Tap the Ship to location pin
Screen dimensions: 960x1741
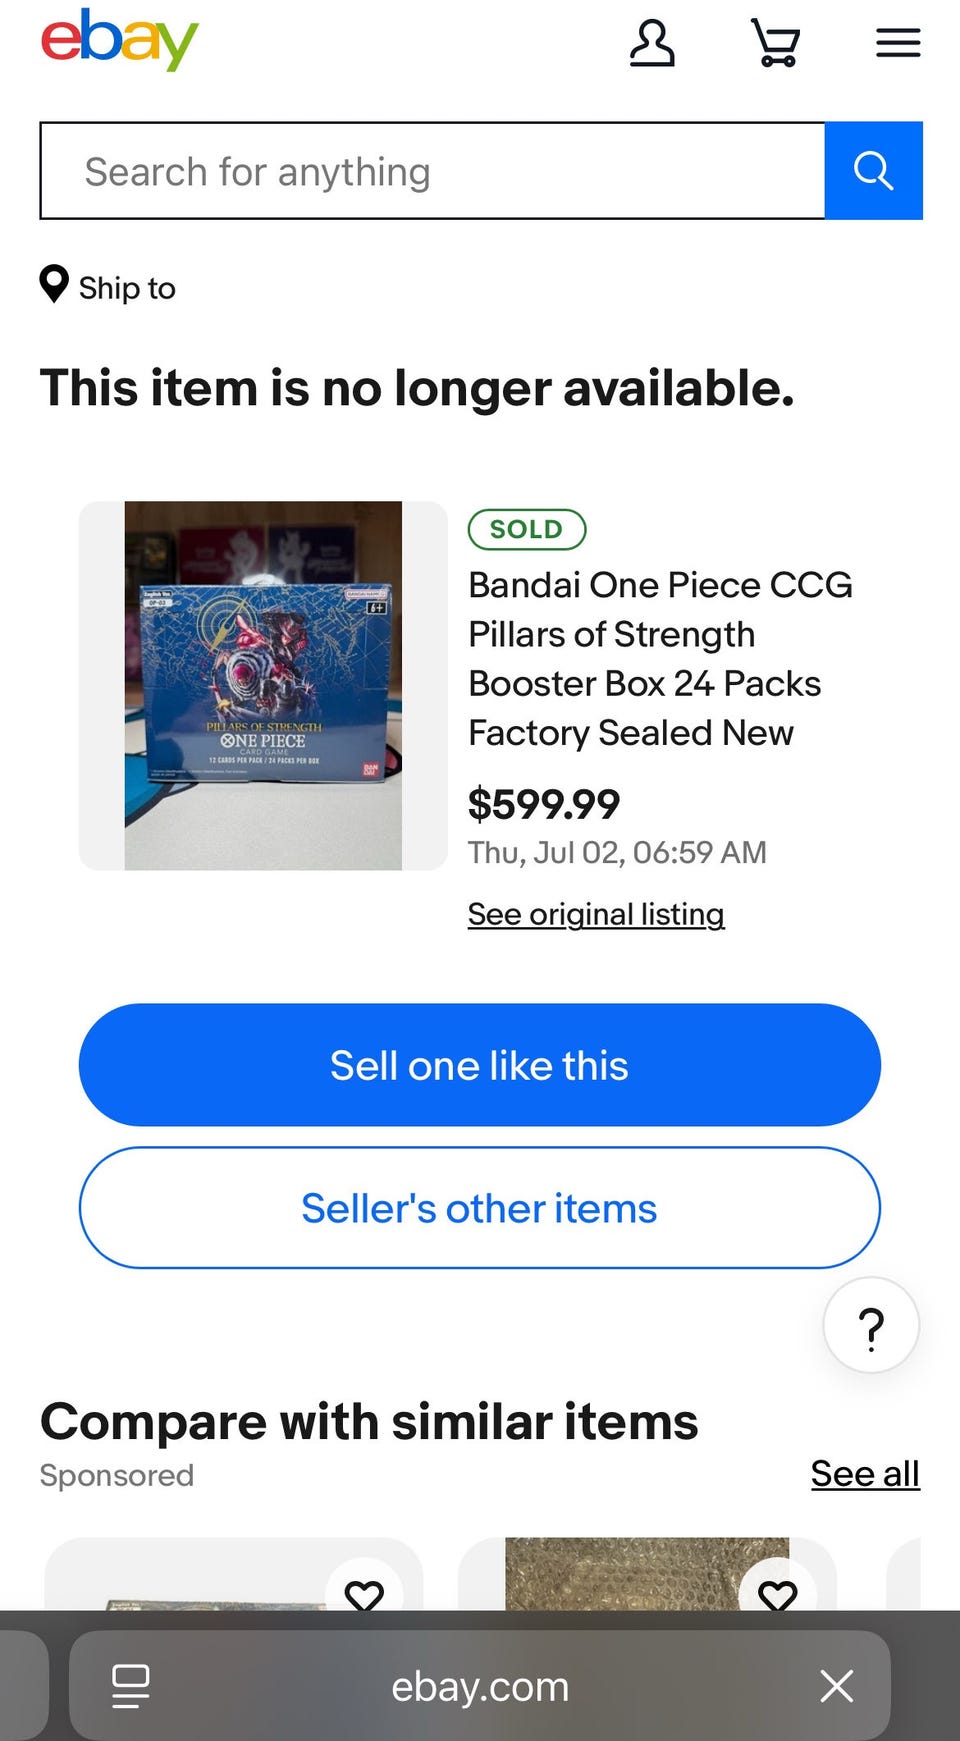(x=54, y=284)
